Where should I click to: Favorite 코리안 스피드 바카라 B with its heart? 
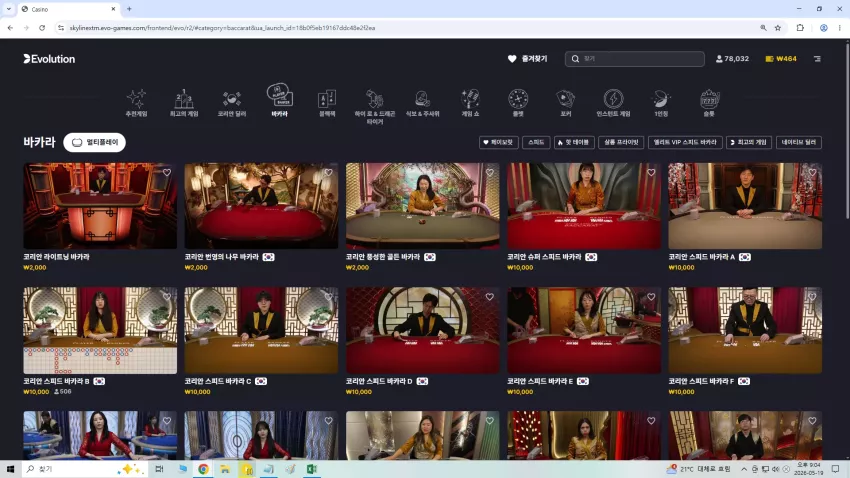tap(167, 297)
